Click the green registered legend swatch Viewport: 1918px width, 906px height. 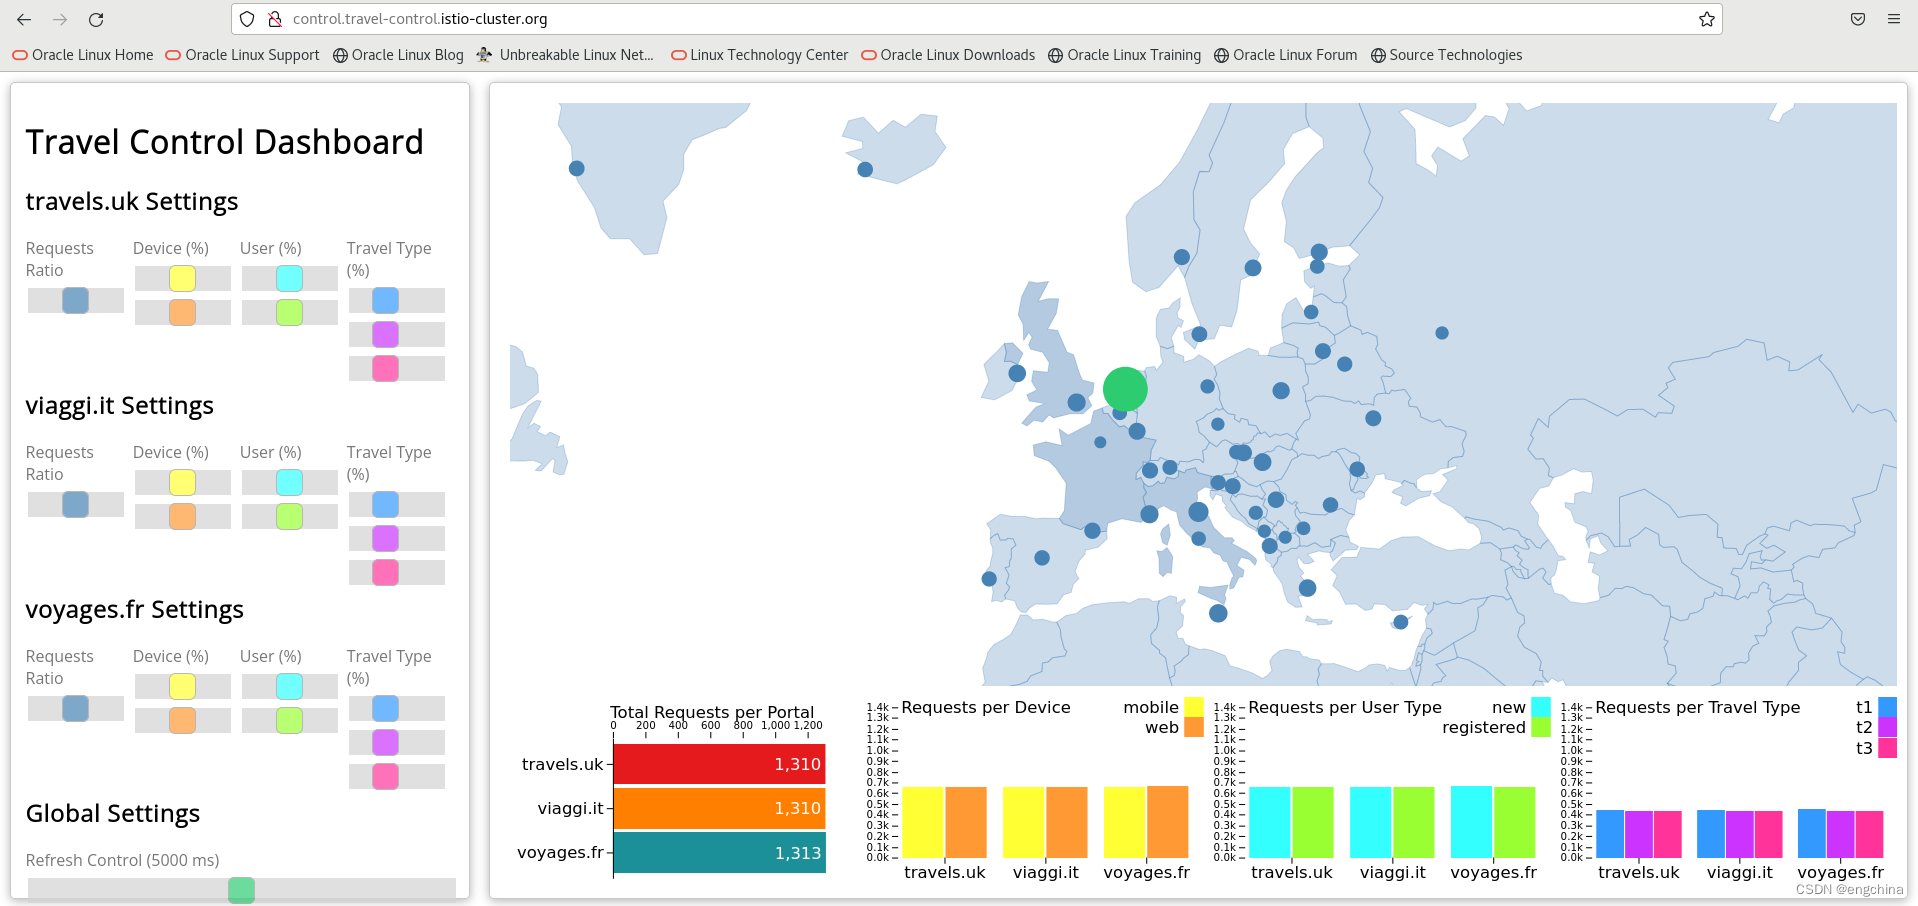tap(1541, 727)
